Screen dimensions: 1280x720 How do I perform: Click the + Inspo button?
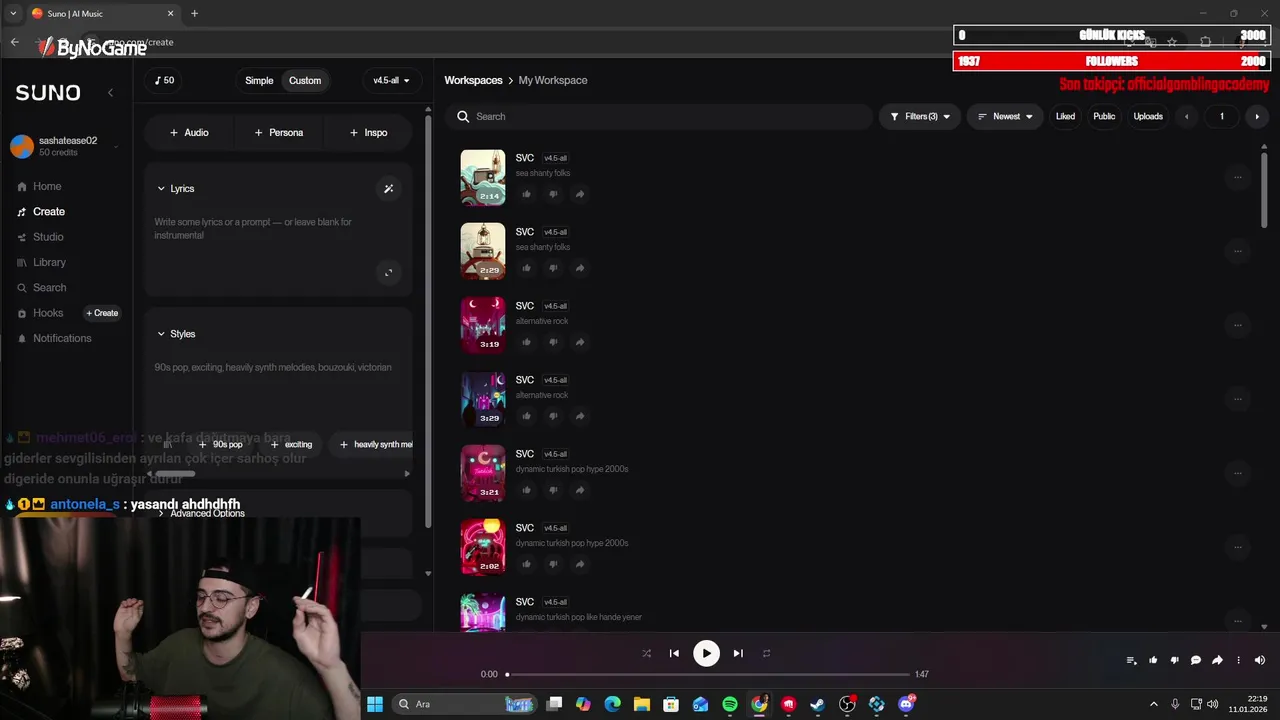(x=368, y=132)
